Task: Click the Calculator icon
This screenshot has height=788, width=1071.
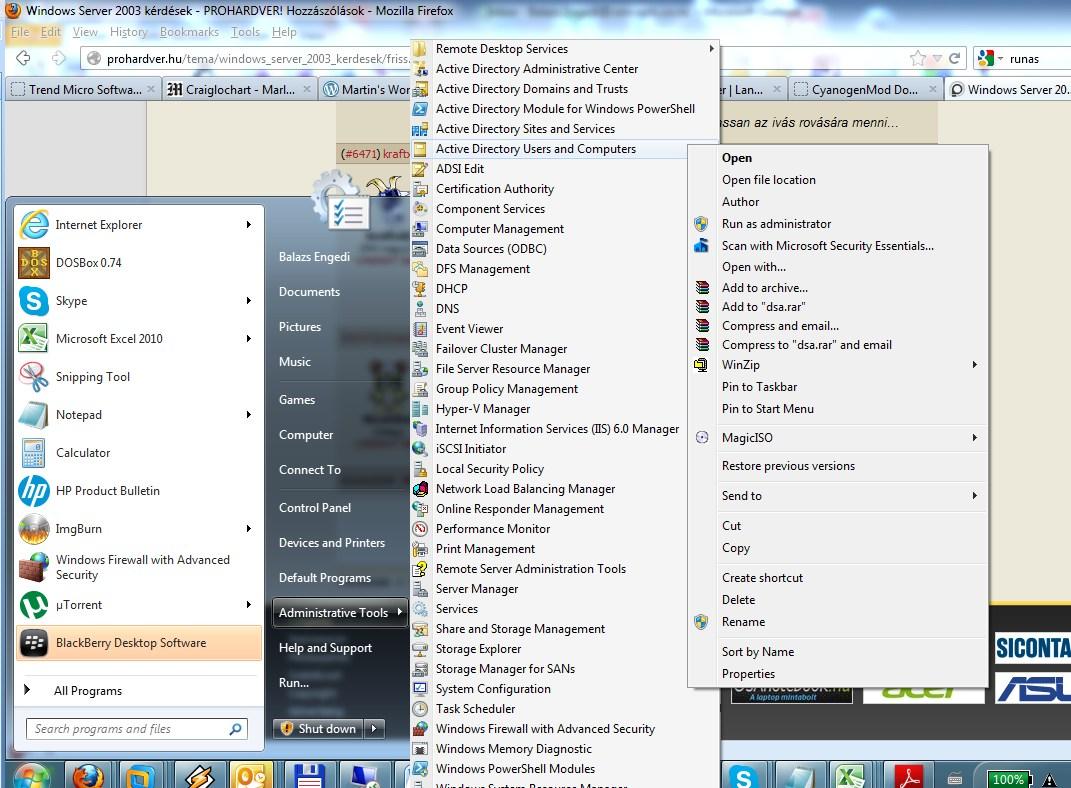Action: (34, 453)
